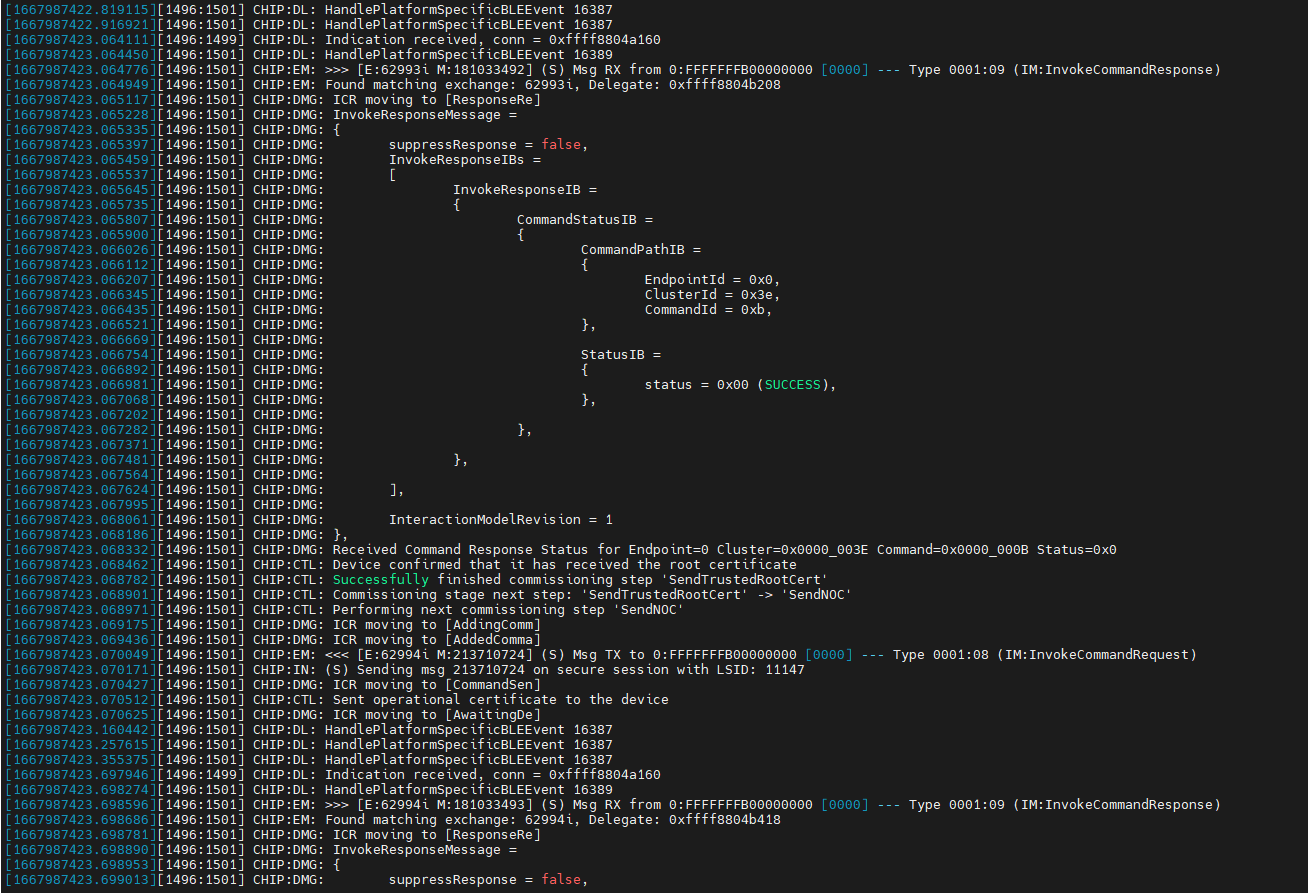
Task: Click the 'CommandPathIB =' line
Action: [641, 249]
